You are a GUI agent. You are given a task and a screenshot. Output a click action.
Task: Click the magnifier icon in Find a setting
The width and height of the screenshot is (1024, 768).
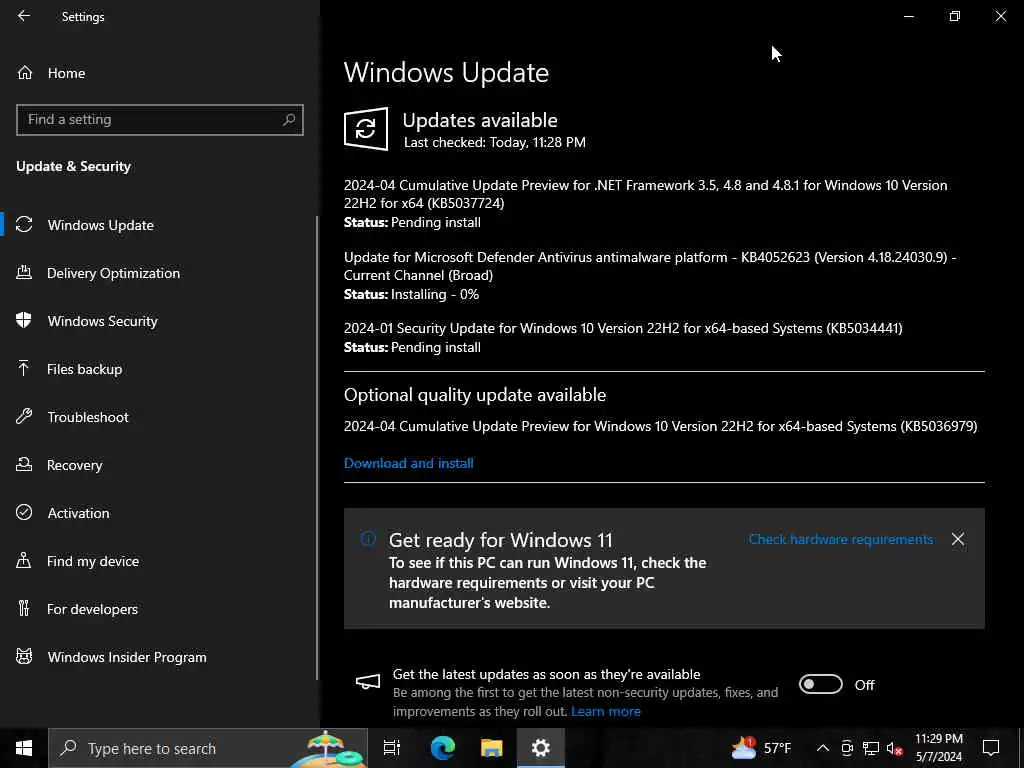(289, 120)
